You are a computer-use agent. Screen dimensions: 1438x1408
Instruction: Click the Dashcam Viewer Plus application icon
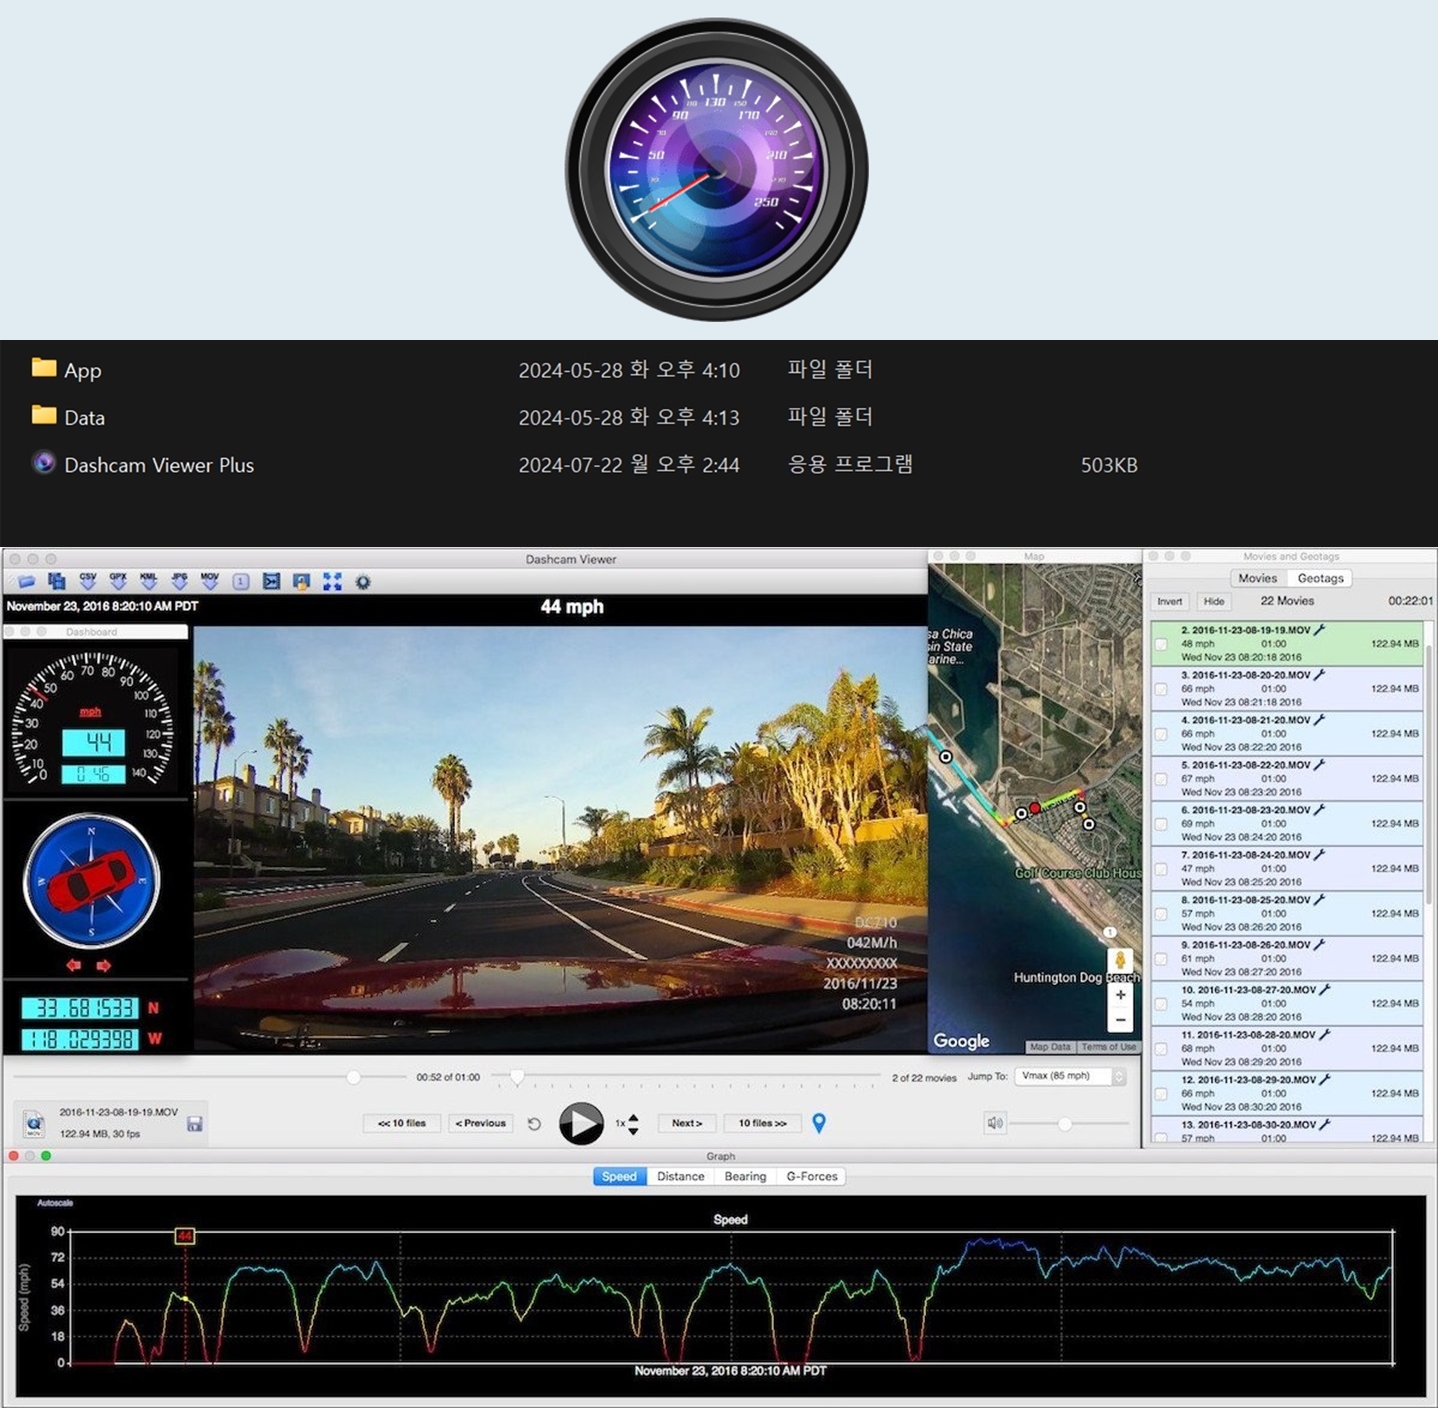point(43,463)
